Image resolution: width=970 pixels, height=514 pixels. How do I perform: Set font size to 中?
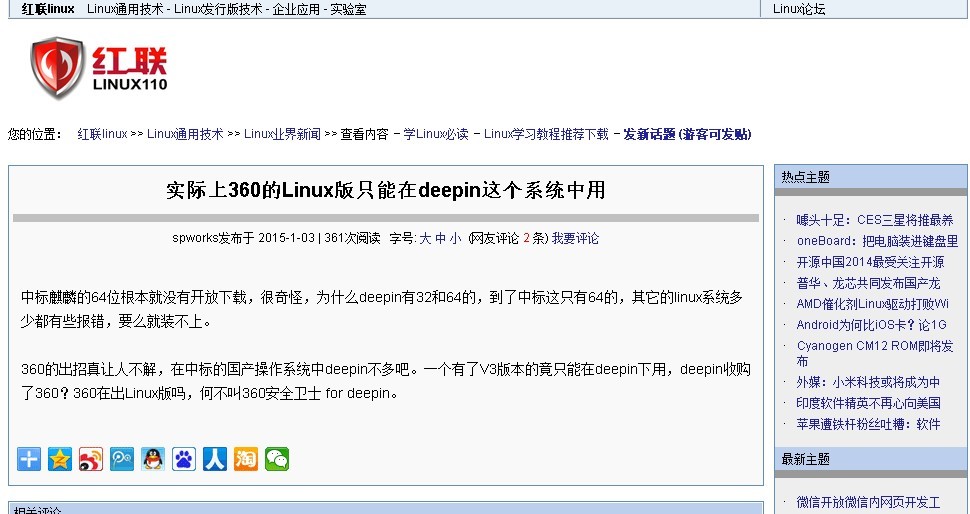(440, 239)
